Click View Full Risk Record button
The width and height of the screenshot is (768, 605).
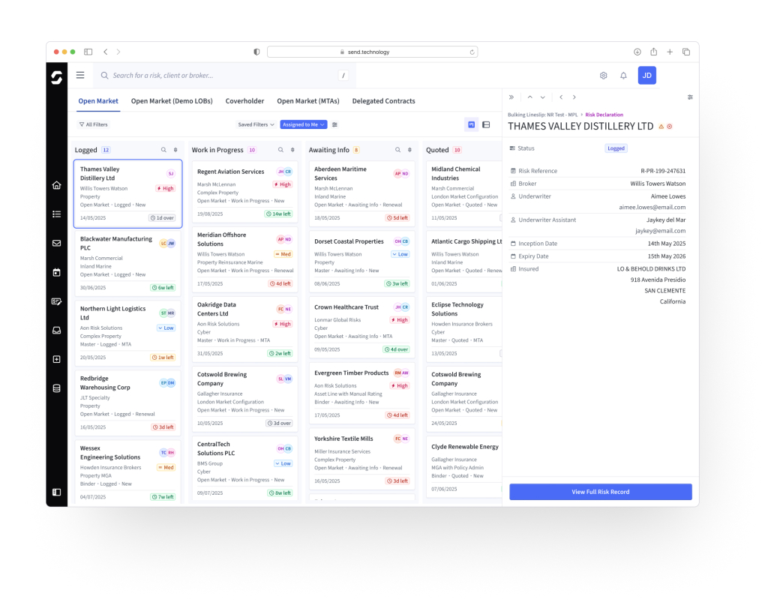tap(600, 492)
